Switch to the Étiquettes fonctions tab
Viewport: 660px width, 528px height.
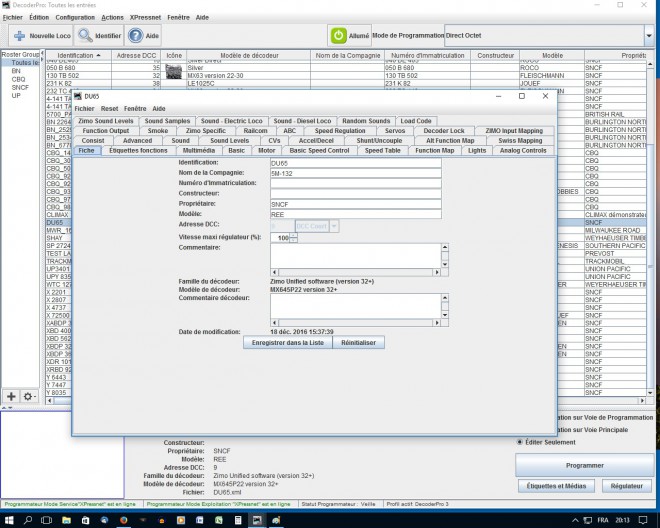tap(138, 150)
